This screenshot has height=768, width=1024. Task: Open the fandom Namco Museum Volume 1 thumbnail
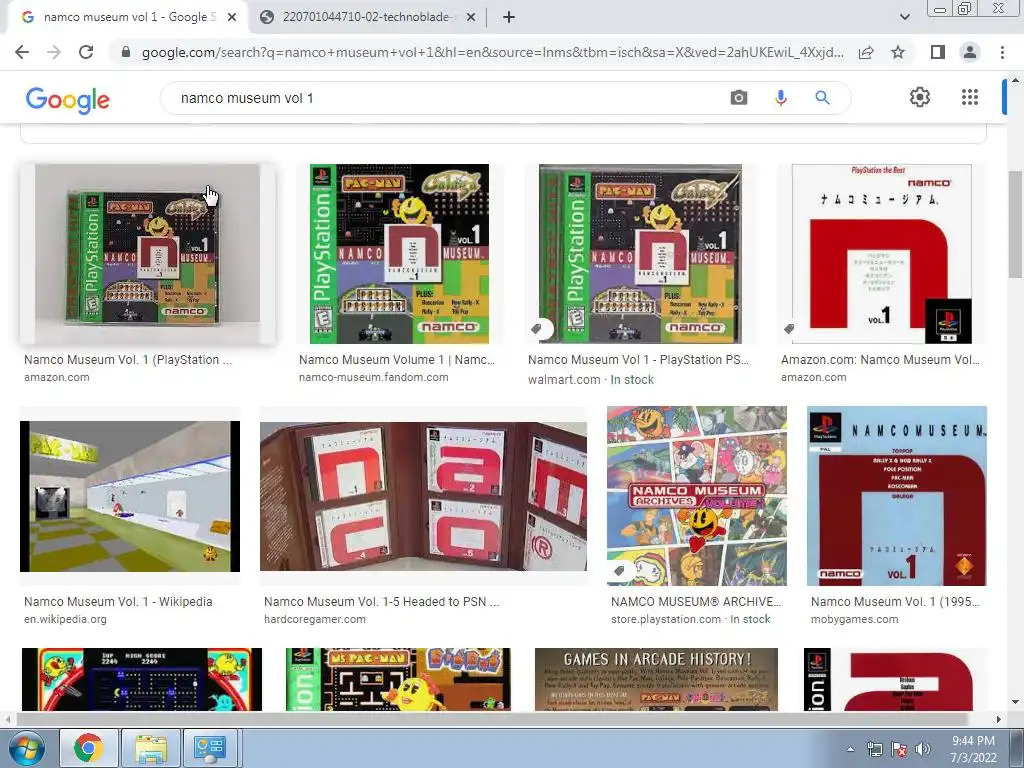point(399,254)
